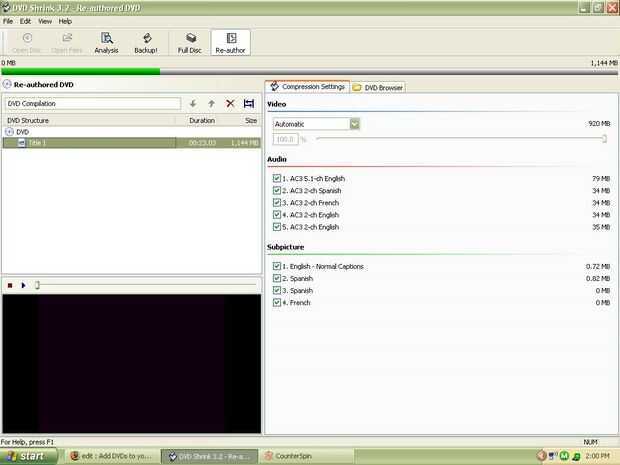Run the Analysis tool
Screen dimensions: 620x465
tap(106, 43)
